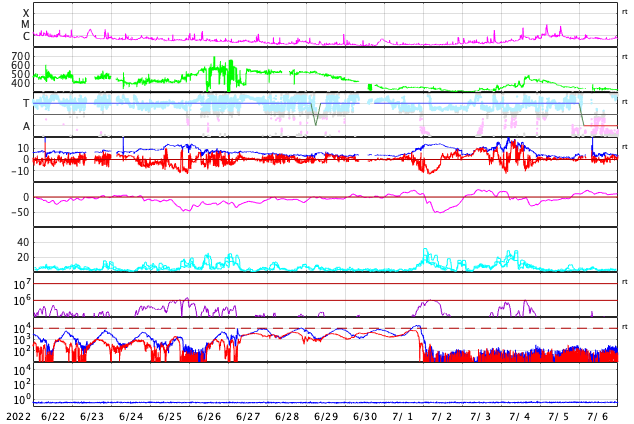This screenshot has height=424, width=634.
Task: Select the 7/ 6 date label
Action: pos(598,417)
